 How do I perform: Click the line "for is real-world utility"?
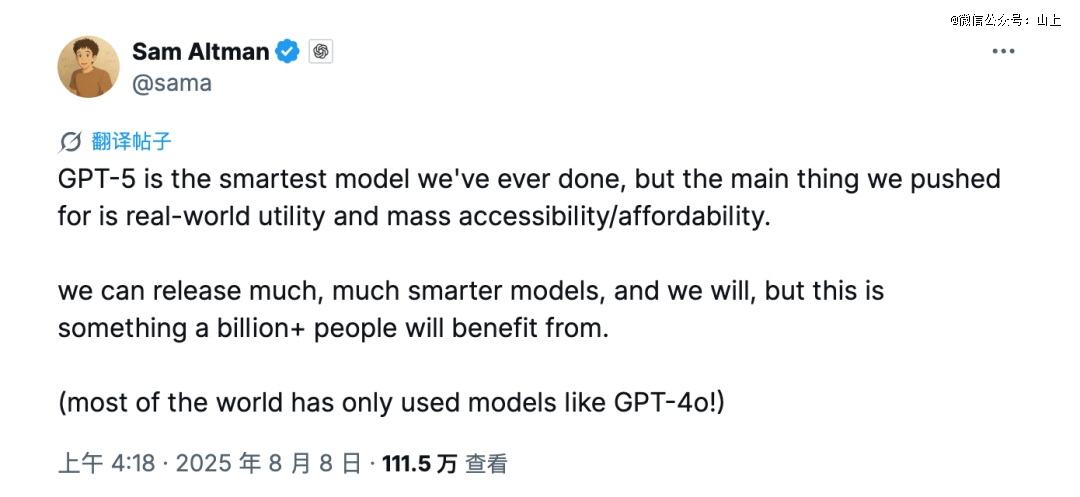(x=414, y=216)
